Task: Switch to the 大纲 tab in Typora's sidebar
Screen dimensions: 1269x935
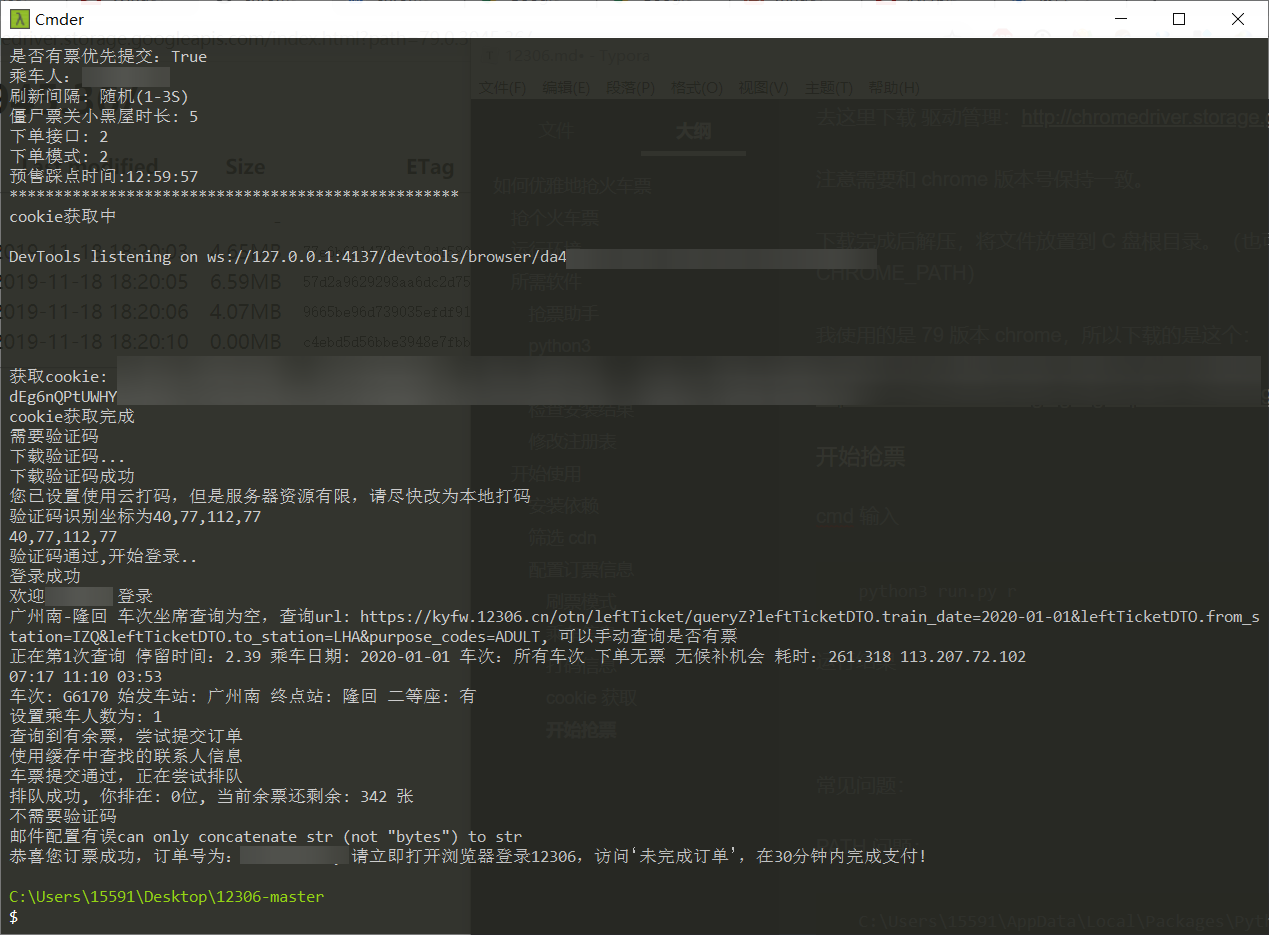Action: coord(693,131)
